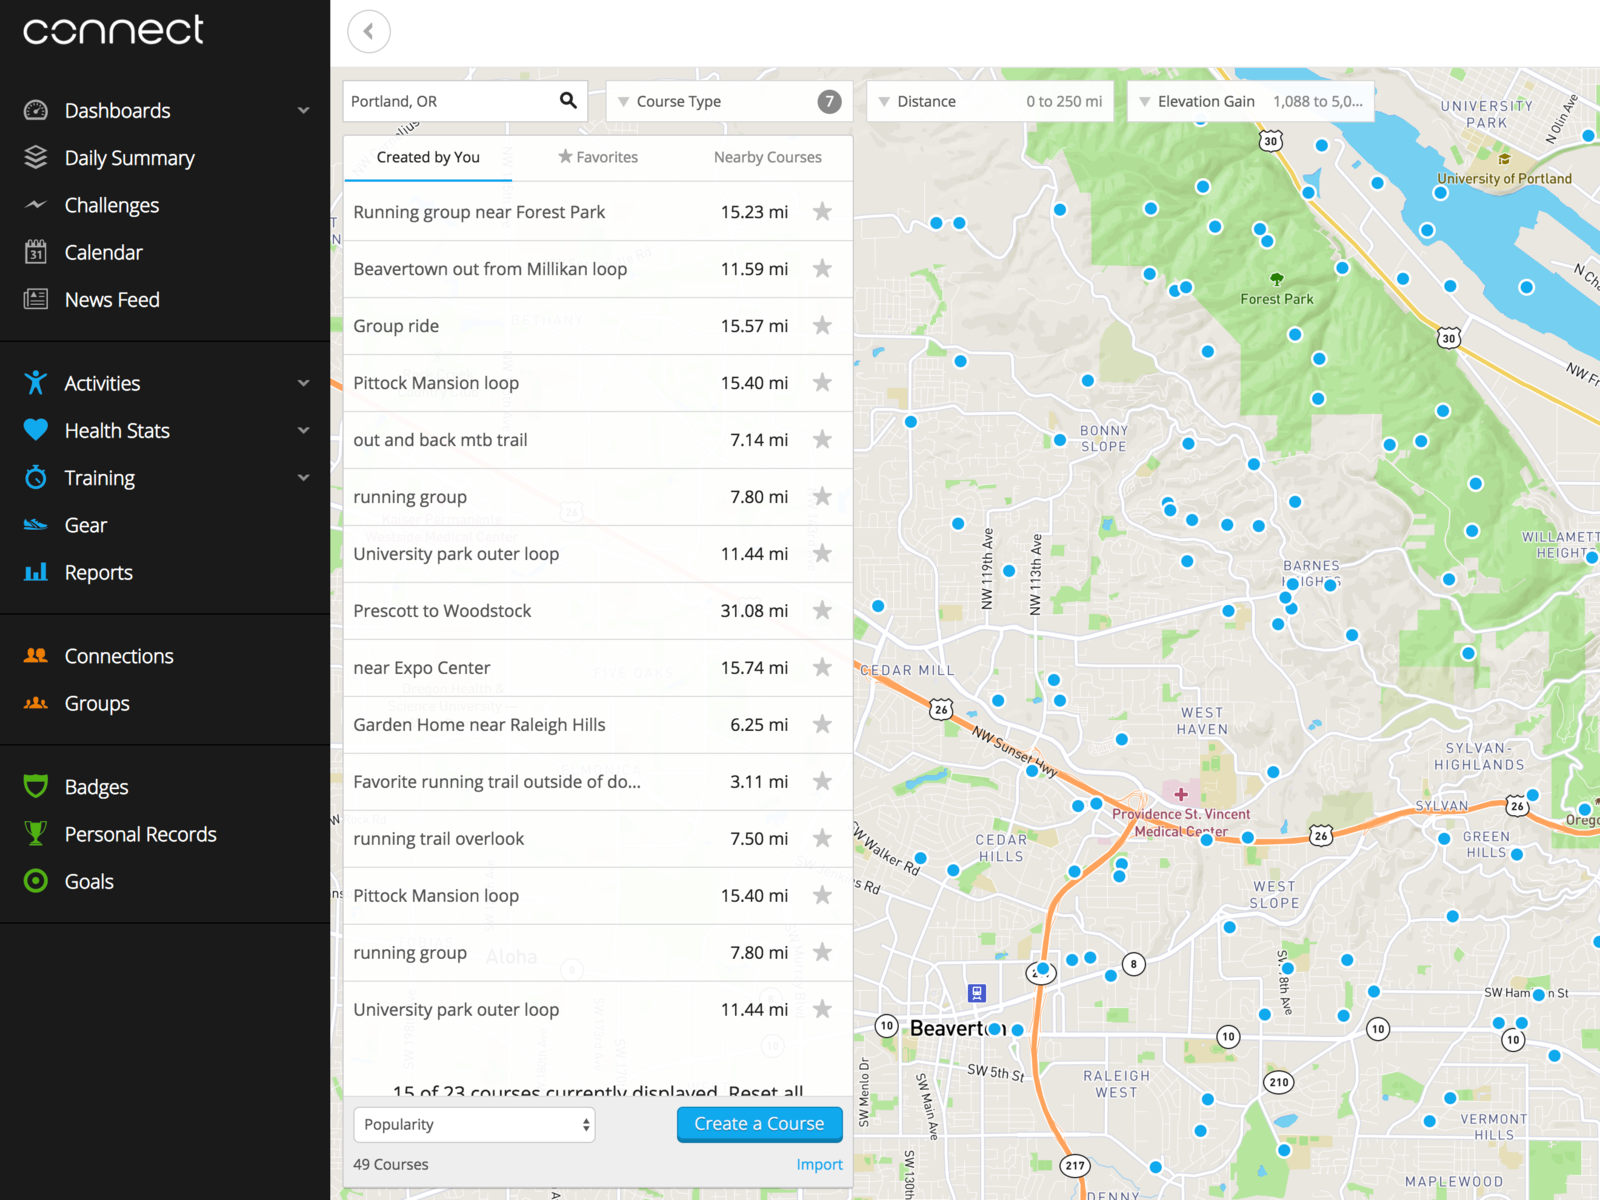Switch to the Nearby Courses tab
Screen dimensions: 1600x1200
[767, 157]
